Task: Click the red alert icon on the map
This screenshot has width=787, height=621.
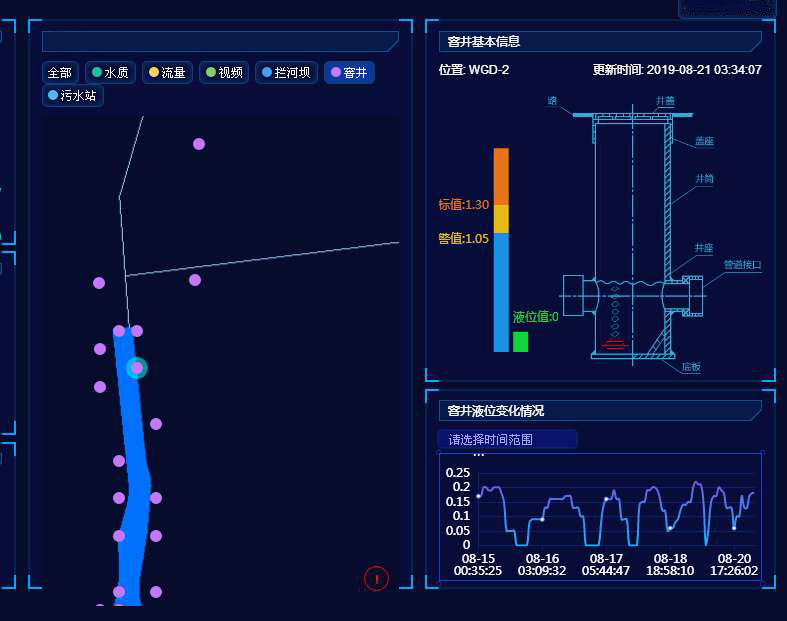Action: pyautogui.click(x=376, y=578)
